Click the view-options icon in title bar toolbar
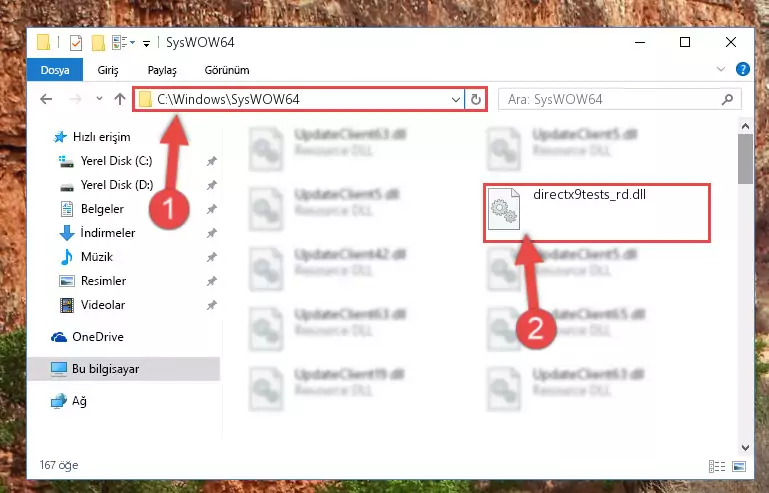 click(120, 43)
